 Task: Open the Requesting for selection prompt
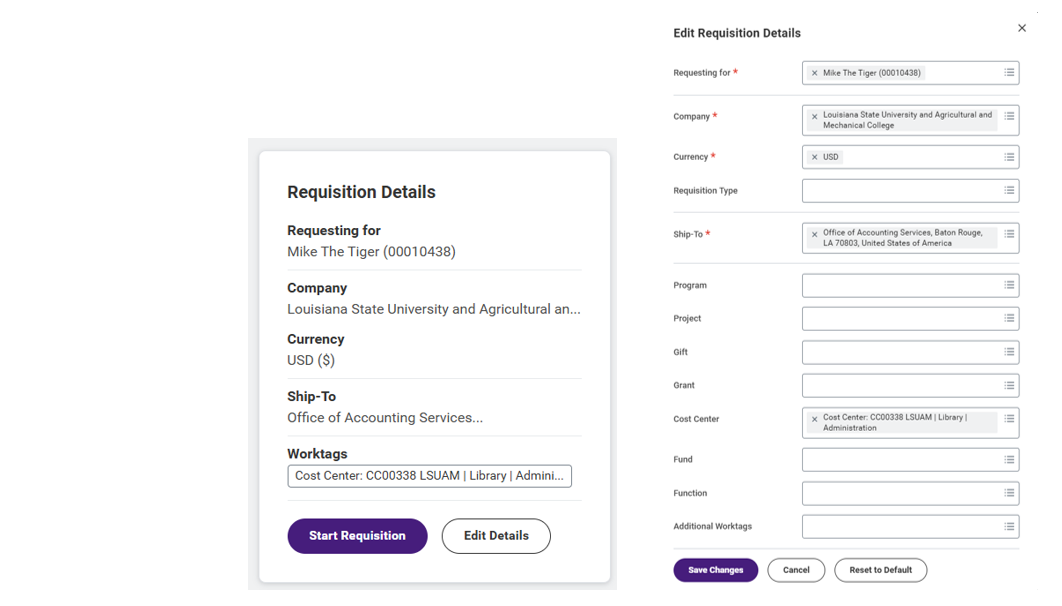pyautogui.click(x=1009, y=72)
